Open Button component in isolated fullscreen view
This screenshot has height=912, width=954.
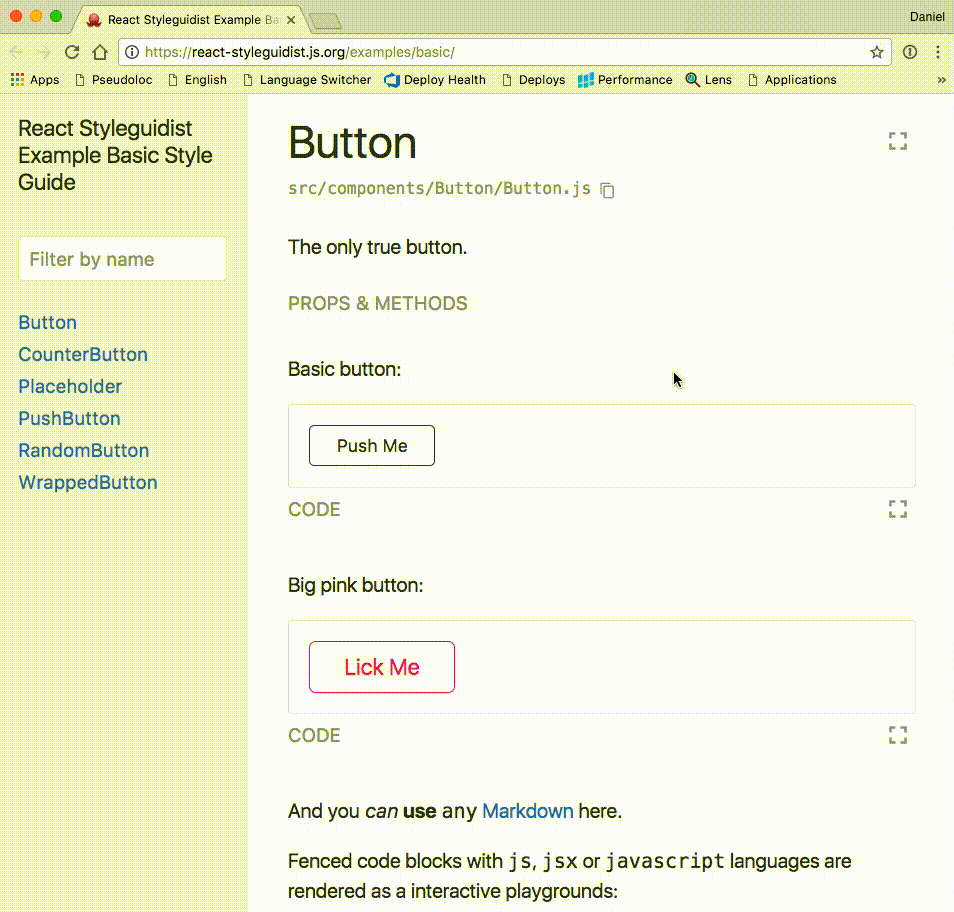point(897,141)
